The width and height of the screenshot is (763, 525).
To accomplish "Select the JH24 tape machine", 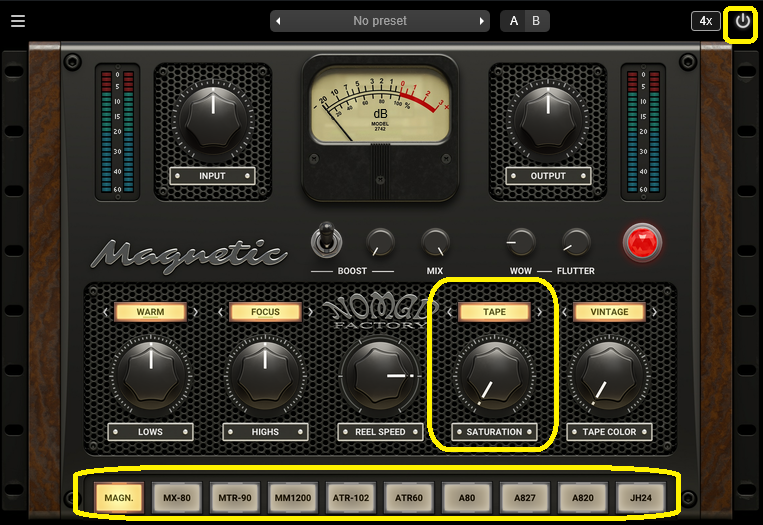I will click(x=641, y=498).
